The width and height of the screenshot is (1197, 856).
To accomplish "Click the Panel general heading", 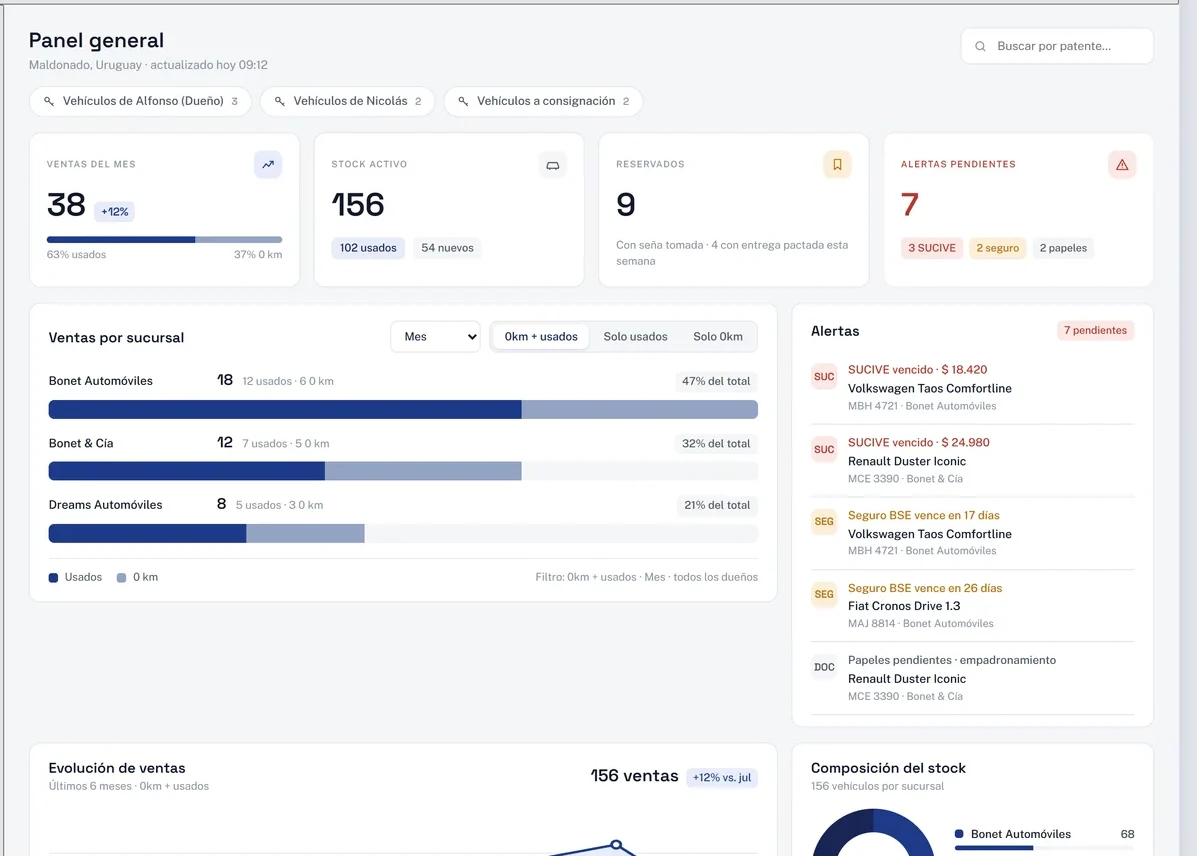I will 96,40.
